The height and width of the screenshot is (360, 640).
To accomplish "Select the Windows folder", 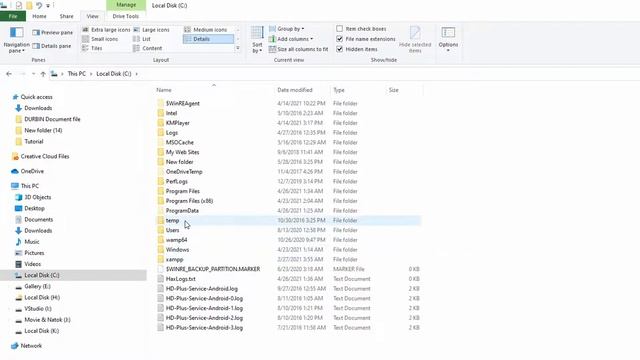I will [177, 249].
